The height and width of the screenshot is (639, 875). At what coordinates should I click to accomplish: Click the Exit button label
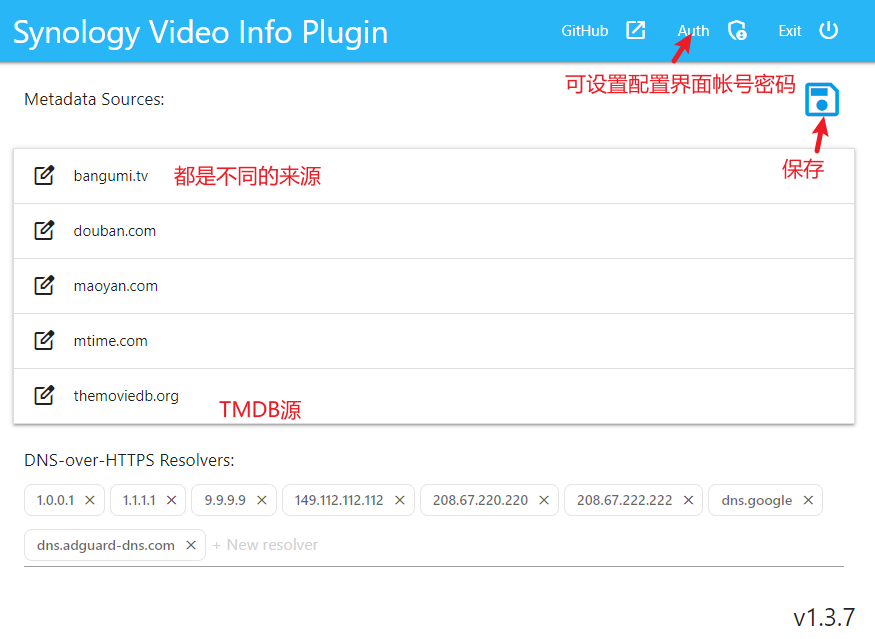pos(790,31)
